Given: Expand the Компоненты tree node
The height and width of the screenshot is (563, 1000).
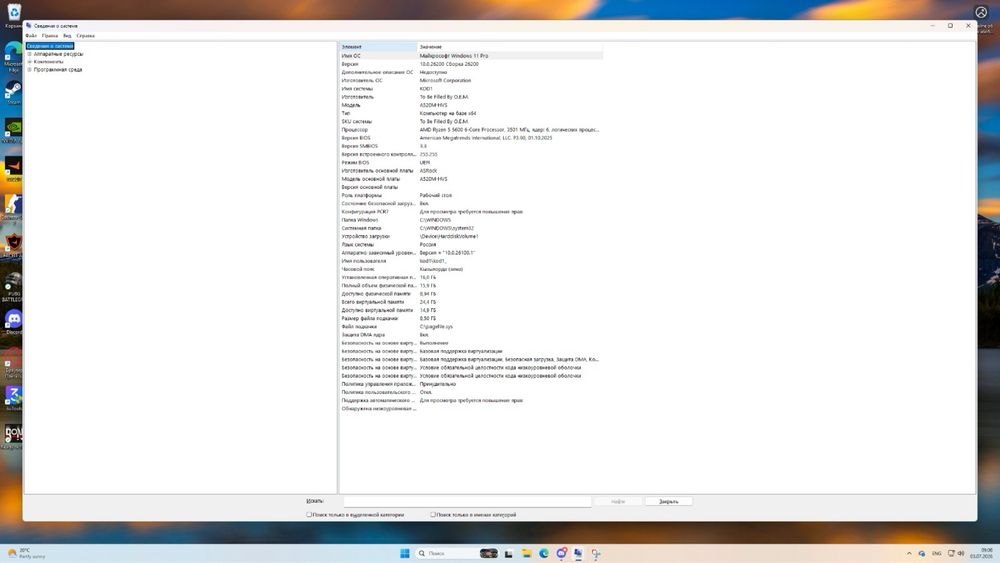Looking at the screenshot, I should (29, 62).
